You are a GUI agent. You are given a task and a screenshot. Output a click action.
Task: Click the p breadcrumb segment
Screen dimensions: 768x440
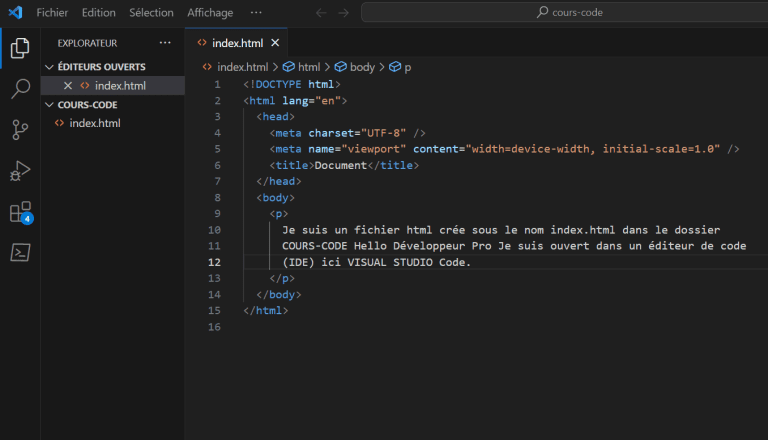[x=408, y=68]
